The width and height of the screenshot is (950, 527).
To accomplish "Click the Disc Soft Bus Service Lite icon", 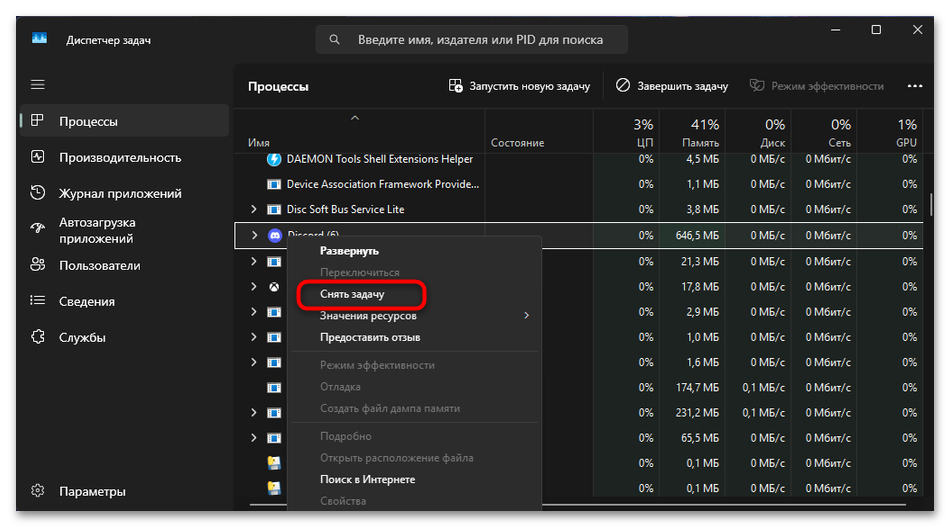I will pyautogui.click(x=274, y=210).
